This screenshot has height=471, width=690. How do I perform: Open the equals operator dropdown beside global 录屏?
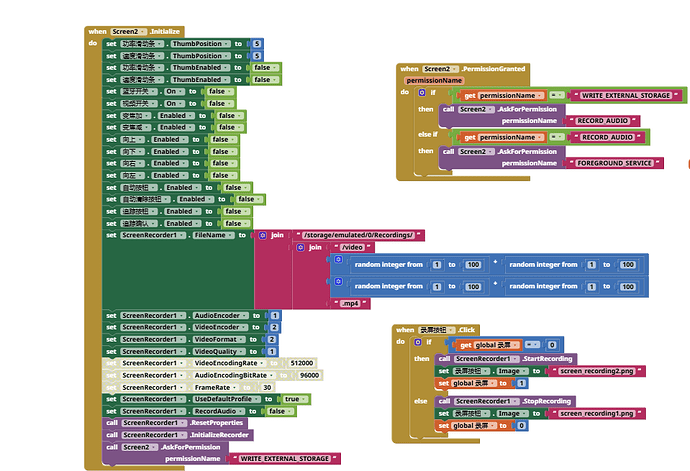[x=532, y=345]
